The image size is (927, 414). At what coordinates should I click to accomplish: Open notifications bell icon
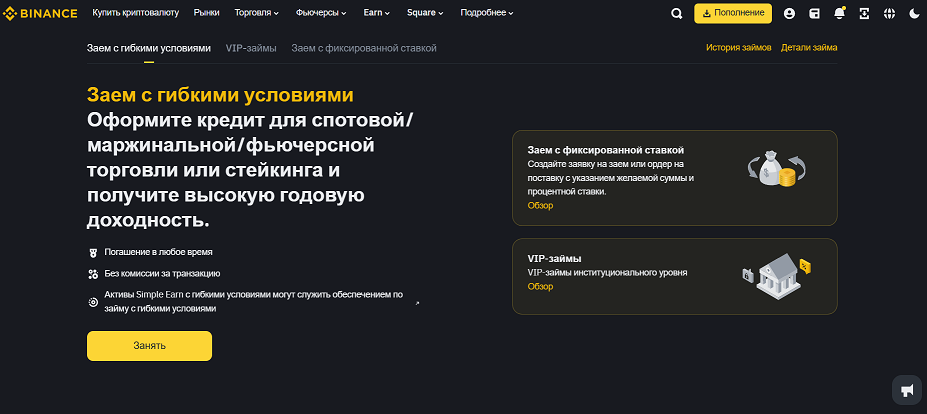coord(840,13)
